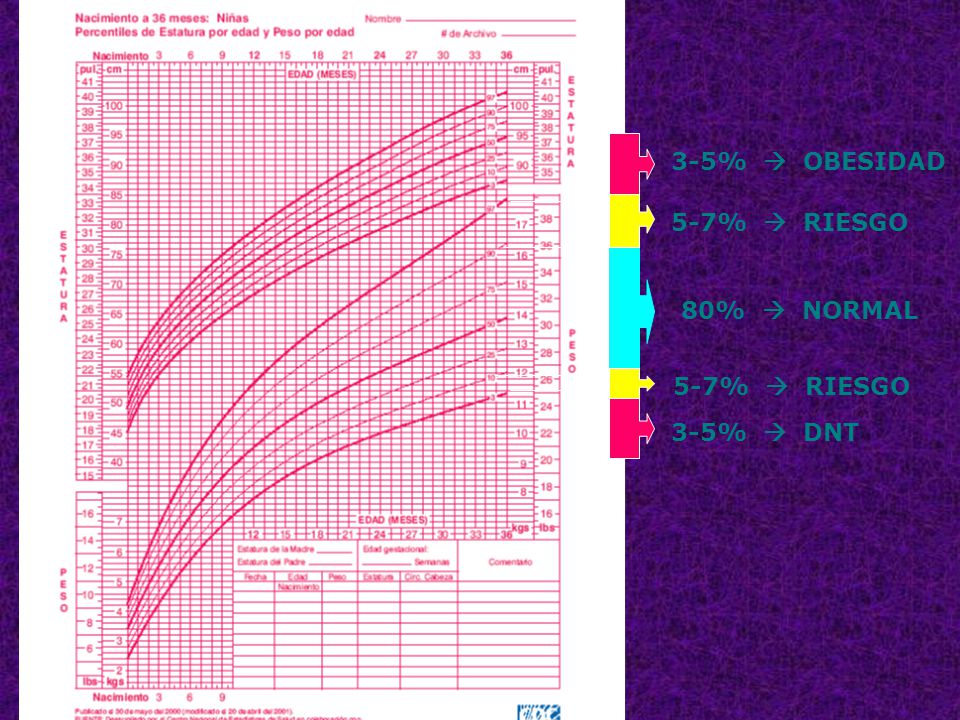This screenshot has width=960, height=720.
Task: Click the "Edad gestacional" label
Action: pyautogui.click(x=395, y=549)
